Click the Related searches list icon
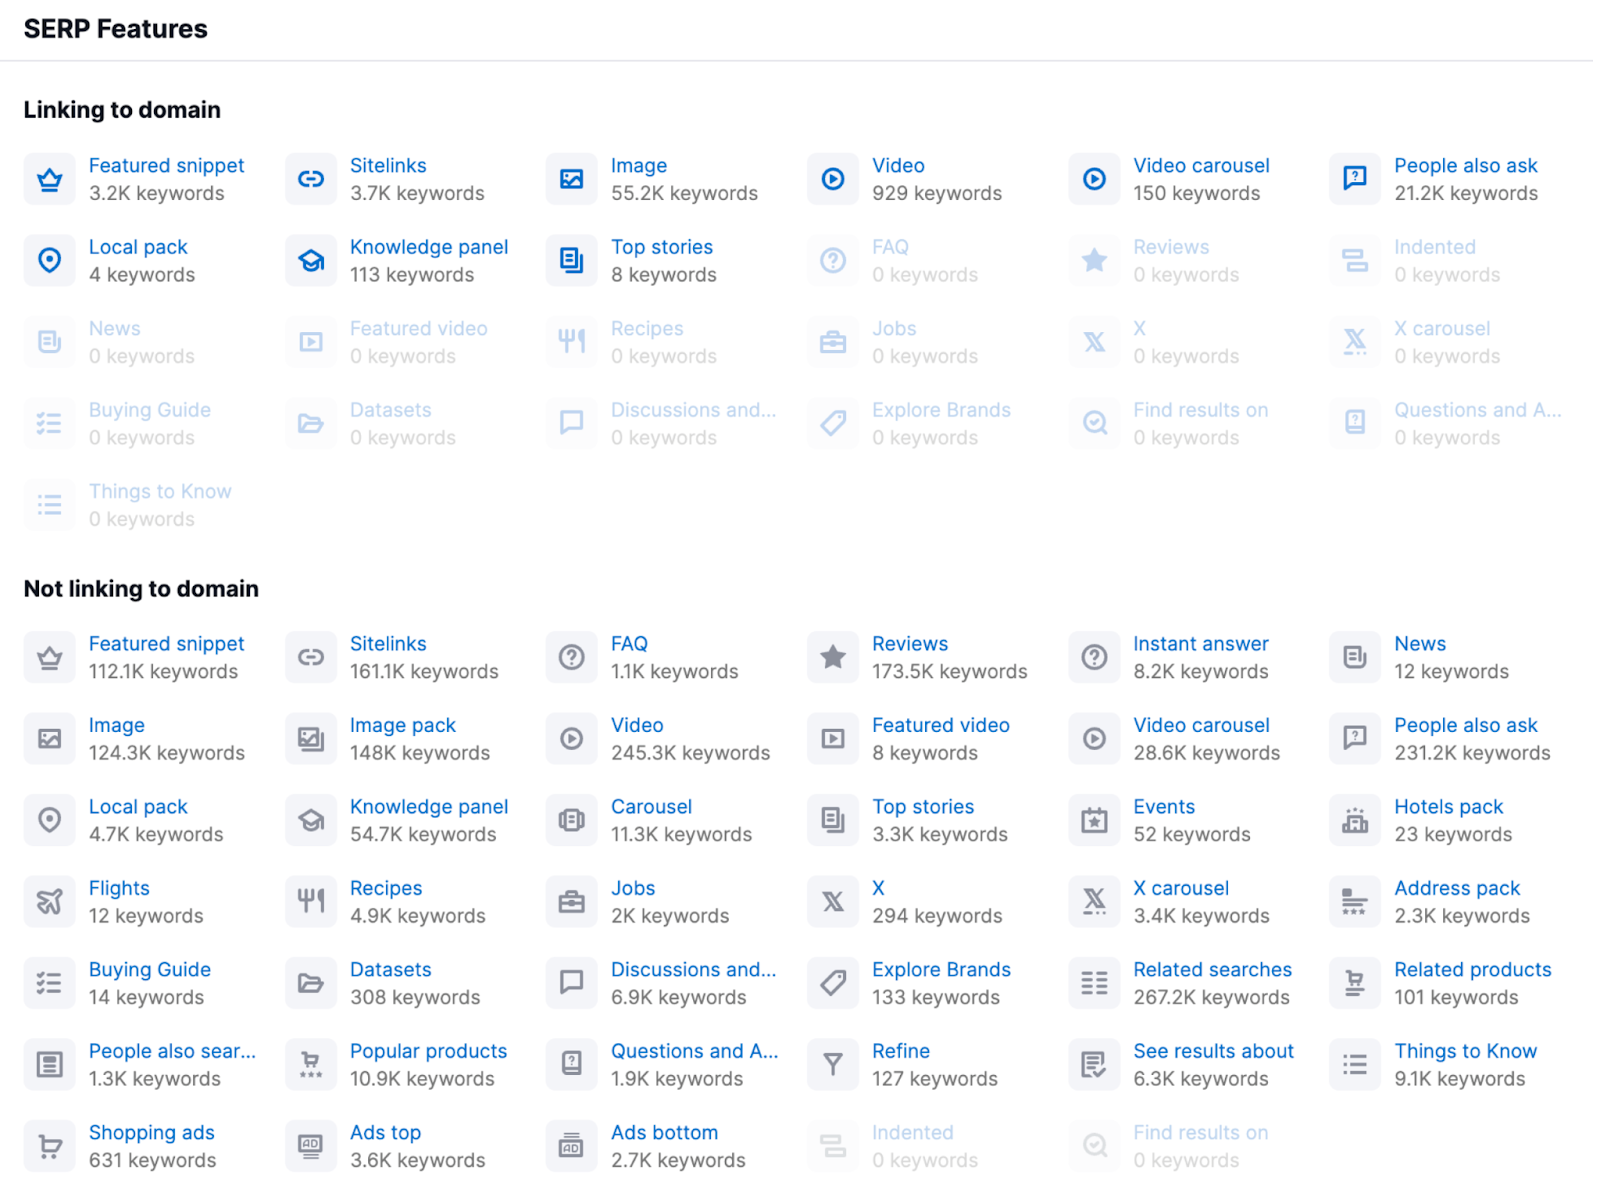The image size is (1600, 1200). (x=1094, y=983)
